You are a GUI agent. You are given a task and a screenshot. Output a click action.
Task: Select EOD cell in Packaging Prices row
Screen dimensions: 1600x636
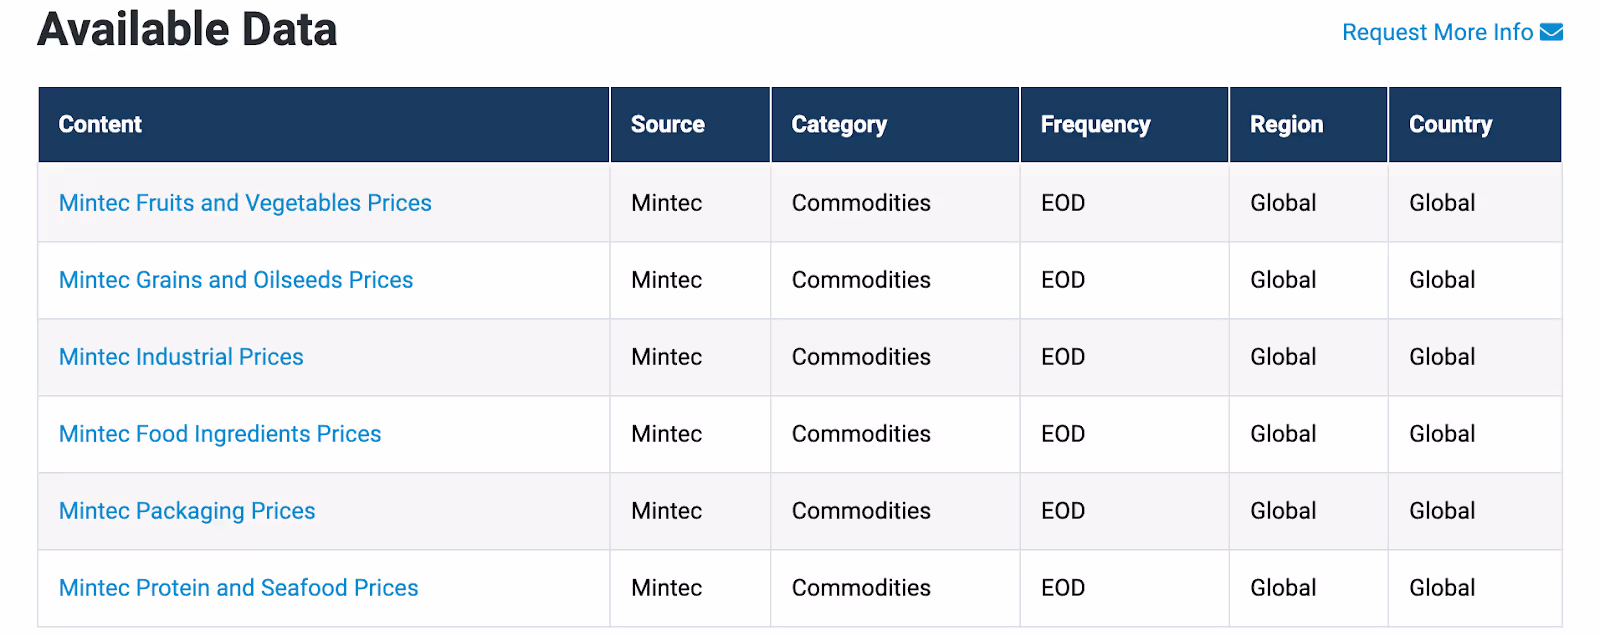(1125, 511)
